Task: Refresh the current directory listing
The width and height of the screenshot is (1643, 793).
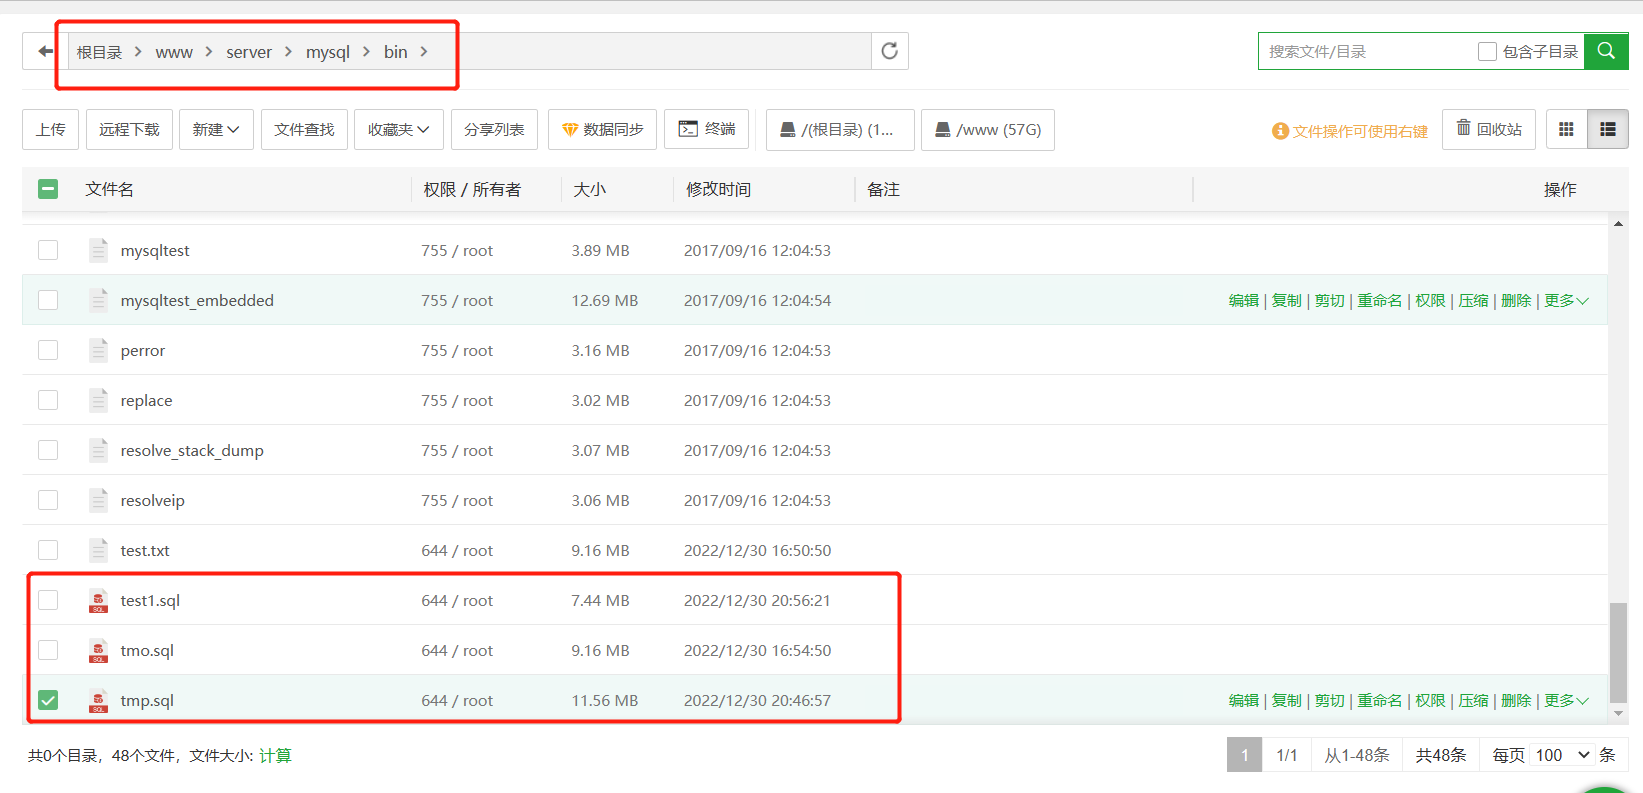Action: click(x=889, y=51)
